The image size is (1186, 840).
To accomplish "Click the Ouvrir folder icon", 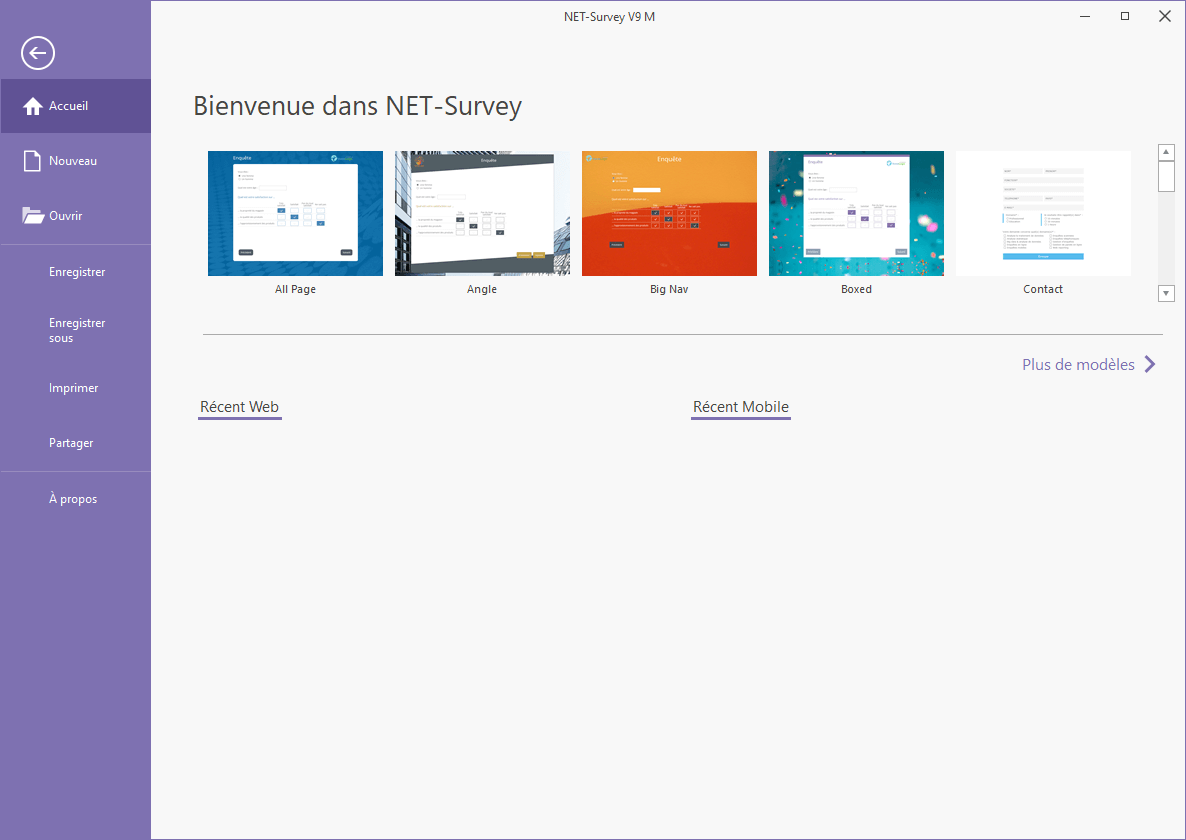I will coord(33,216).
